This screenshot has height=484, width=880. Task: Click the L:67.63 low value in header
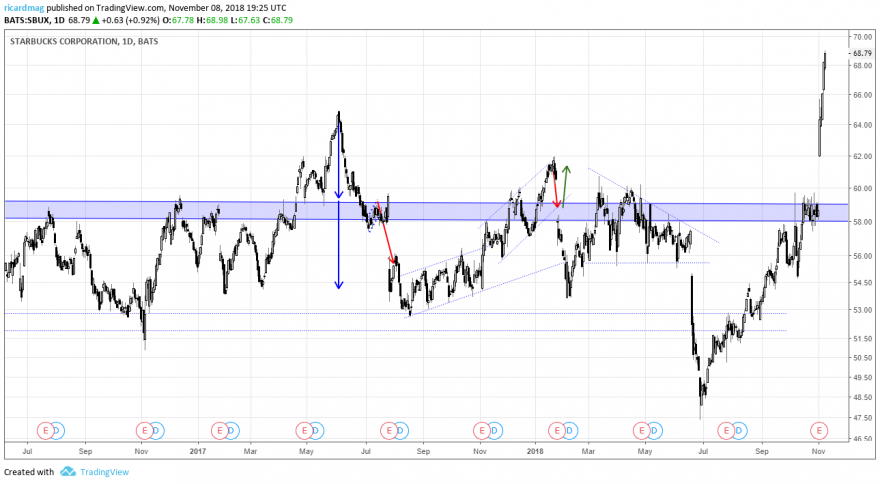245,20
